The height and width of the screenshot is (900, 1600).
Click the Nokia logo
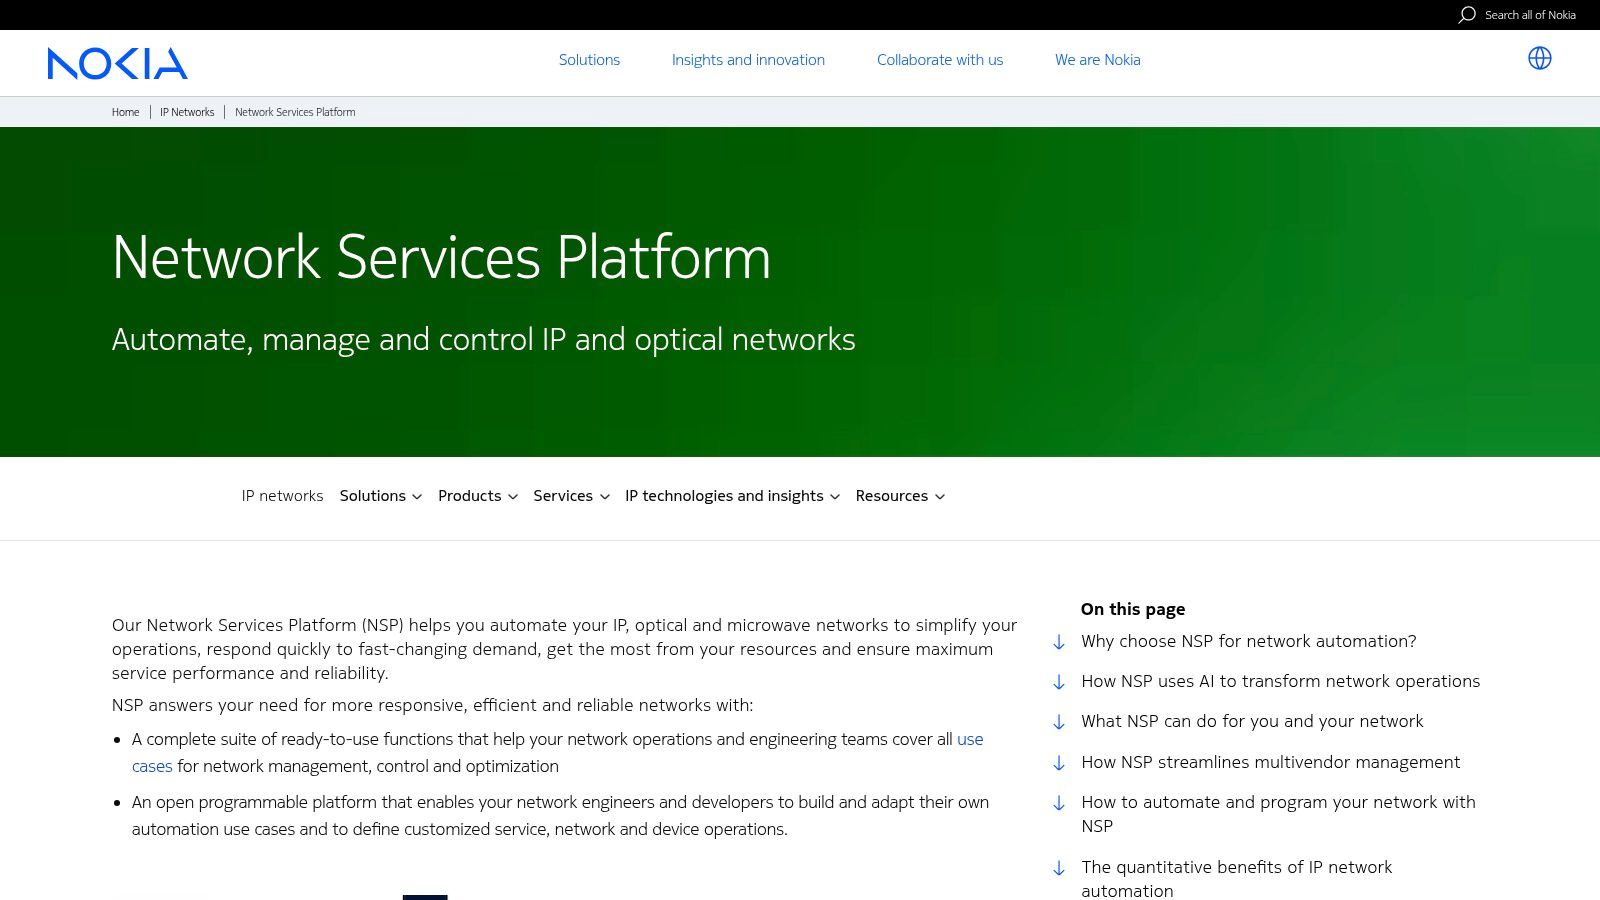coord(117,63)
